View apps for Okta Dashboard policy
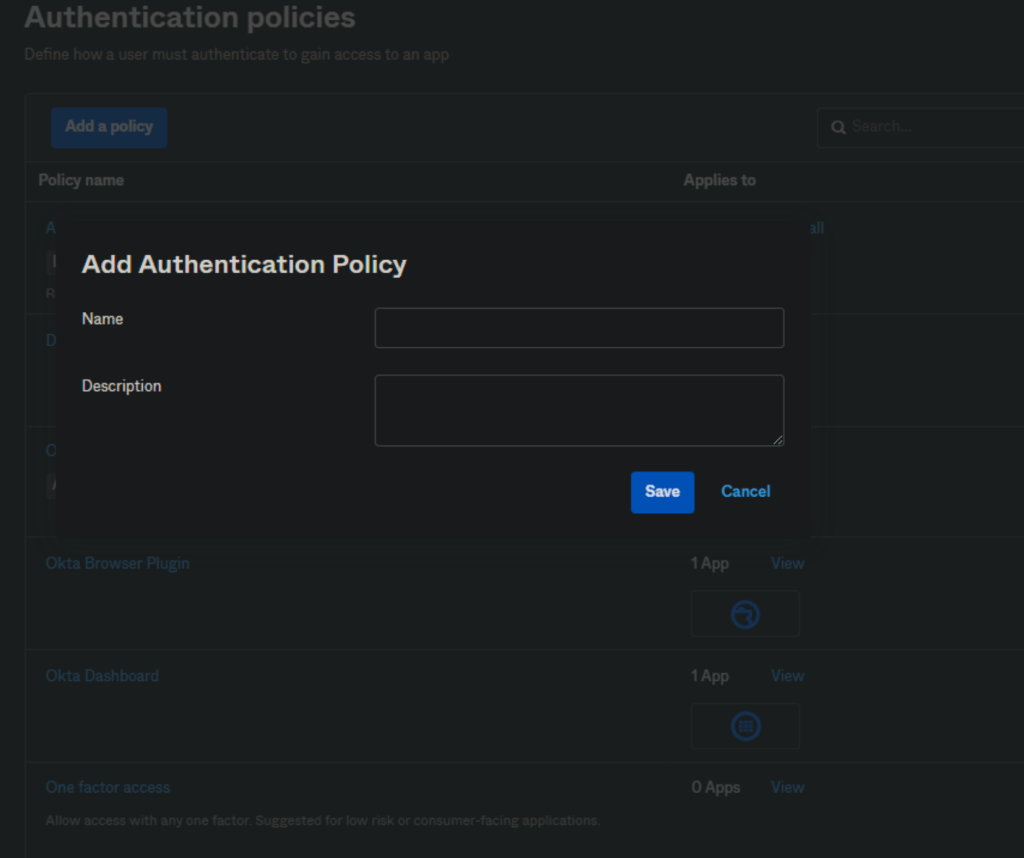Image resolution: width=1024 pixels, height=858 pixels. tap(787, 676)
